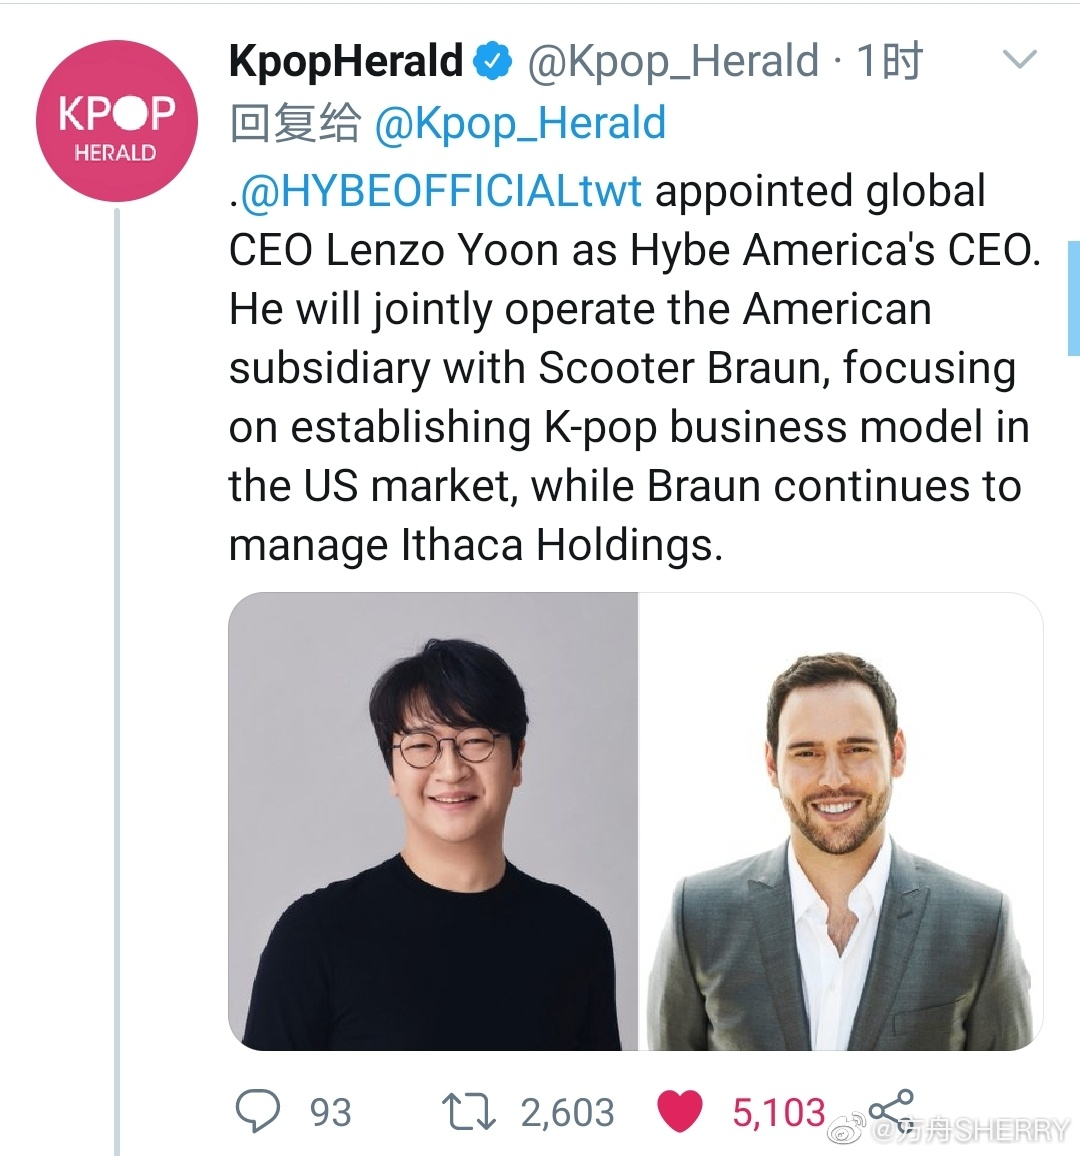Unlike the tweet via red heart

click(x=680, y=1111)
